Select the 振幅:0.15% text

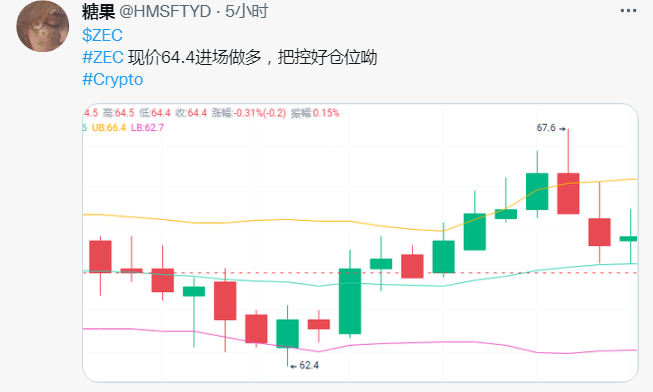point(315,113)
